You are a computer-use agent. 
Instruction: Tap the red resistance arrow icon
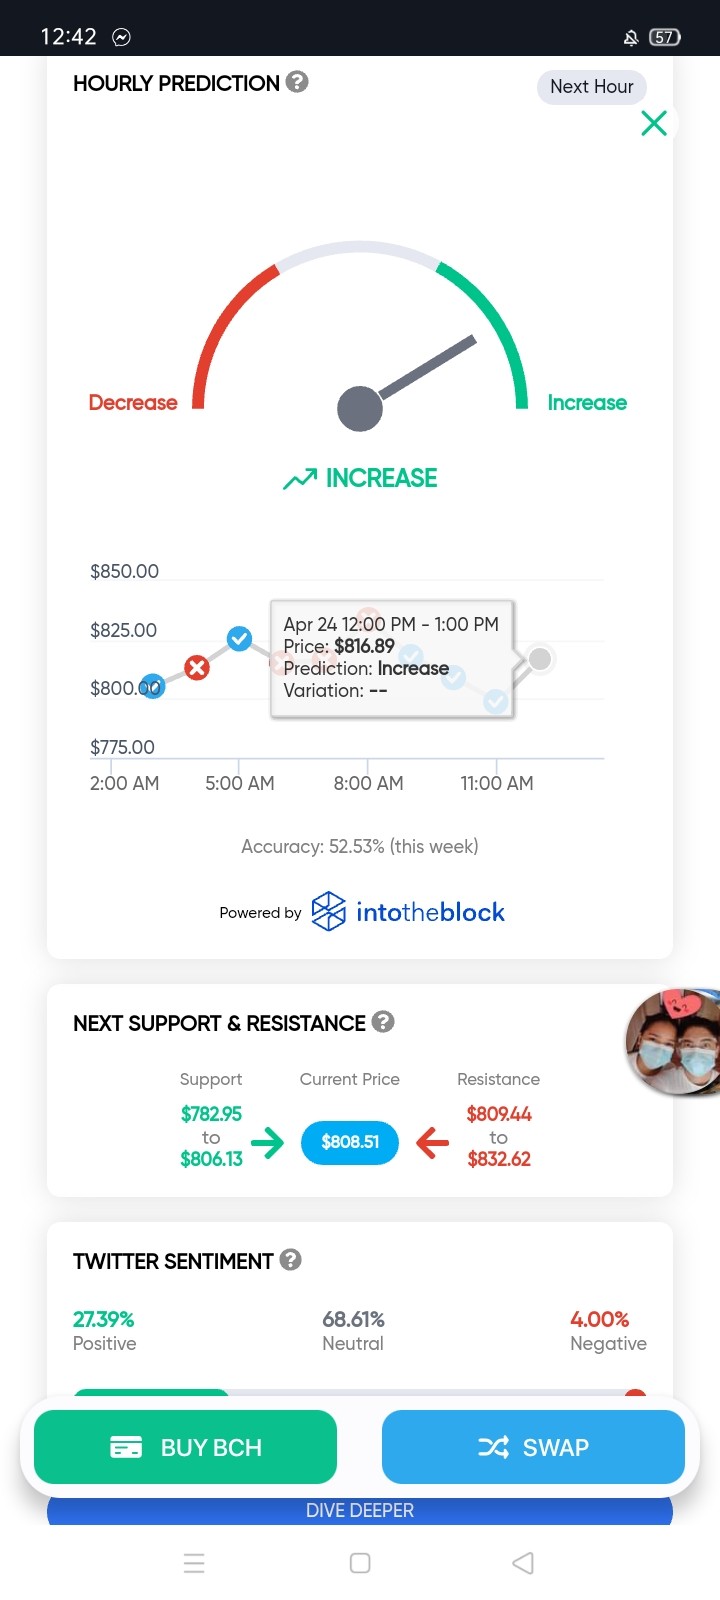click(432, 1142)
